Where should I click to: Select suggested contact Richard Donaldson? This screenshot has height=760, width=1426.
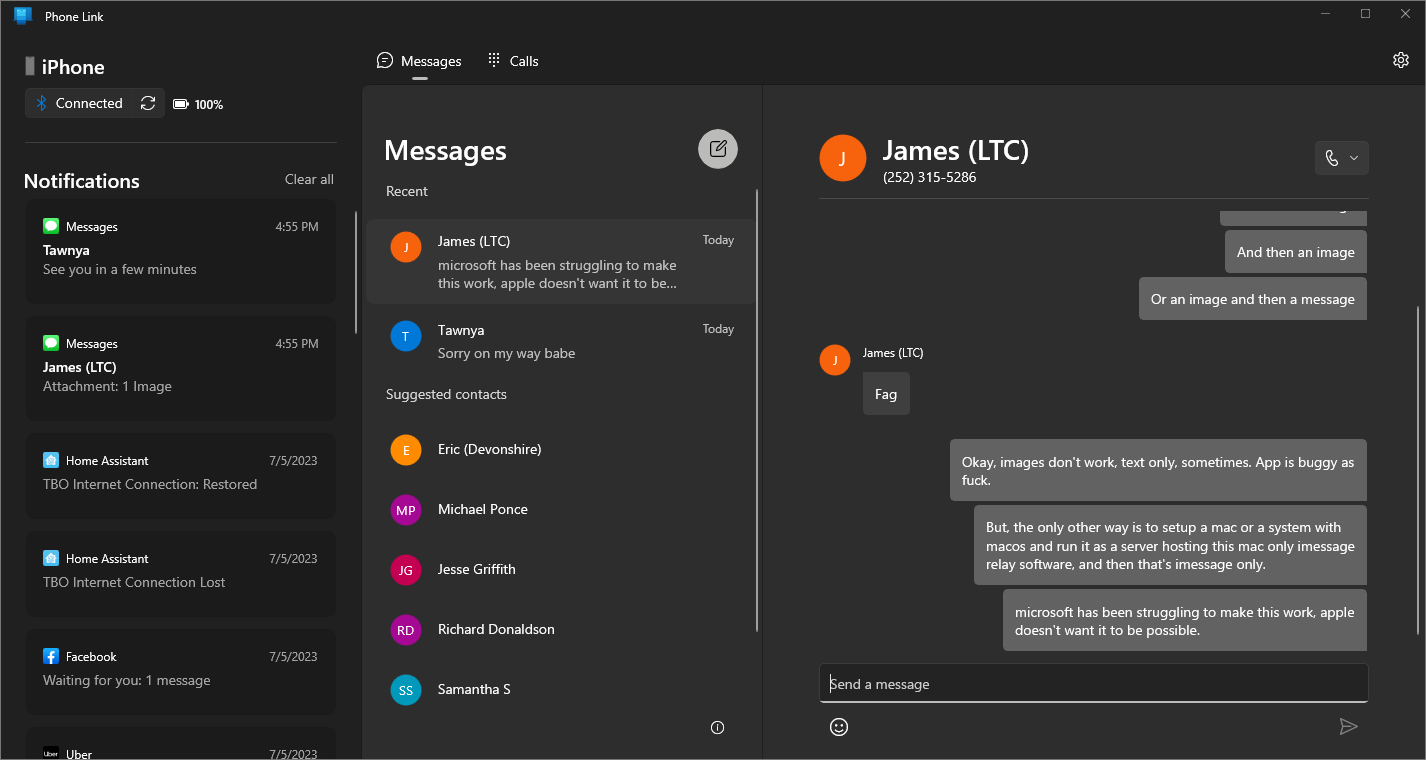point(560,630)
